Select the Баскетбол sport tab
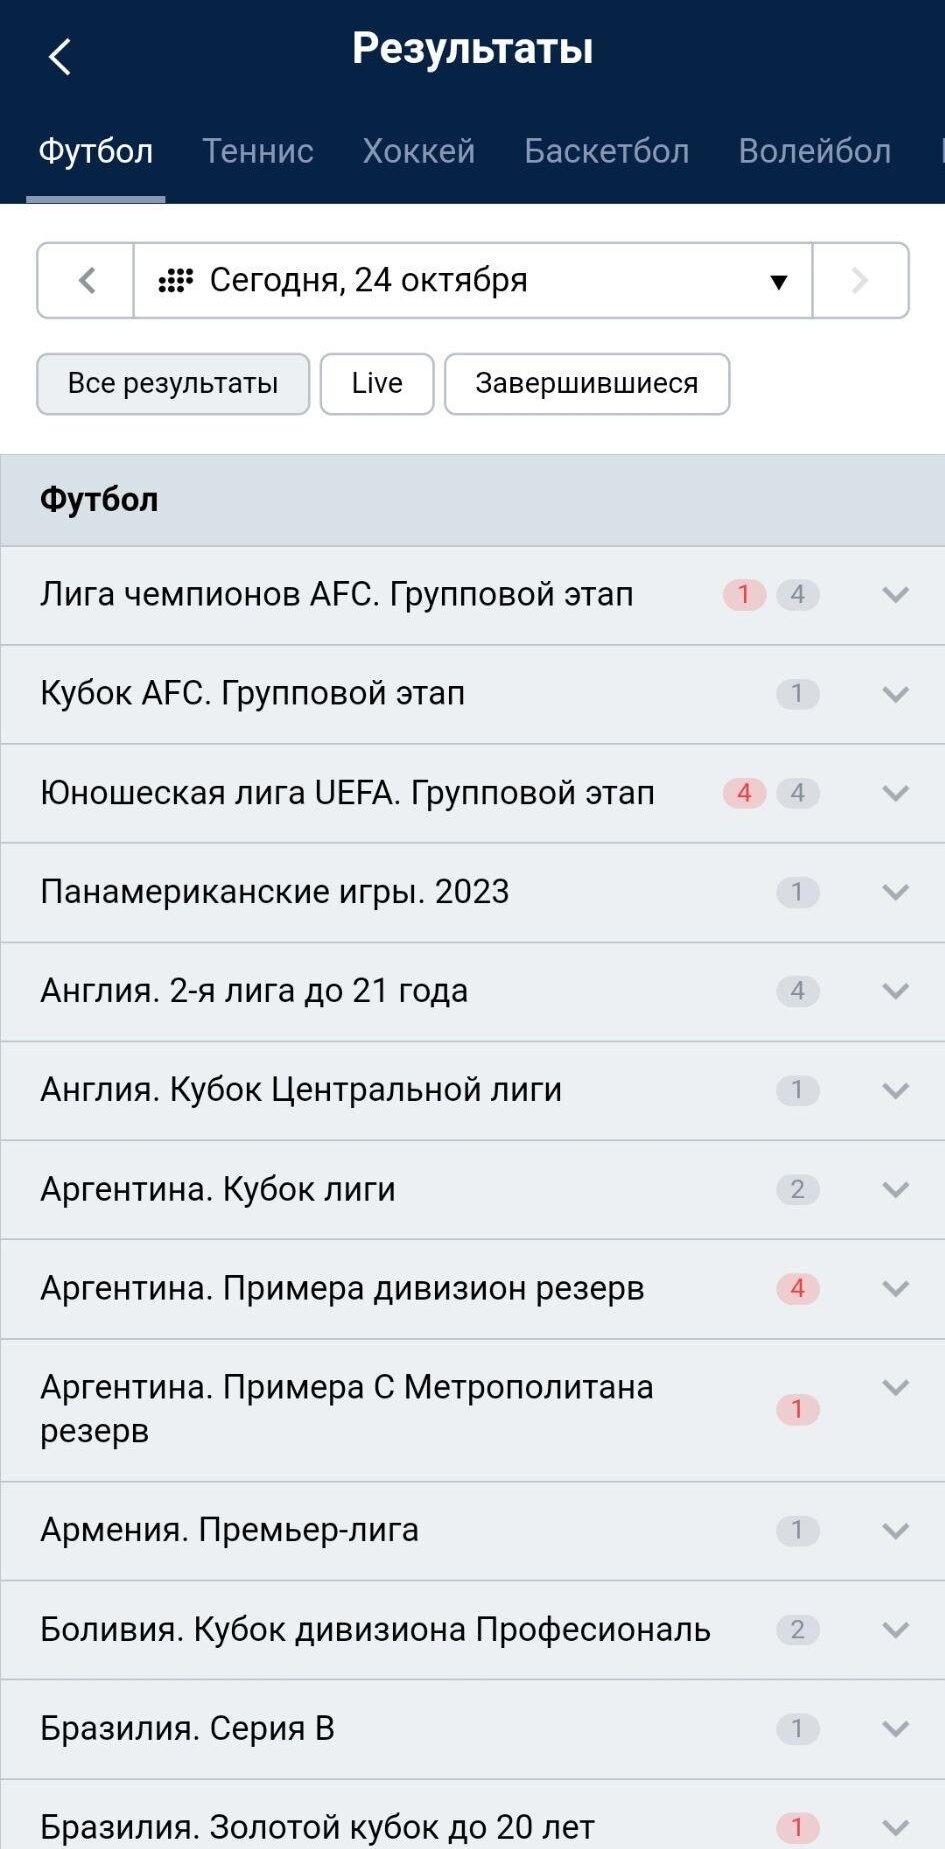 click(606, 151)
